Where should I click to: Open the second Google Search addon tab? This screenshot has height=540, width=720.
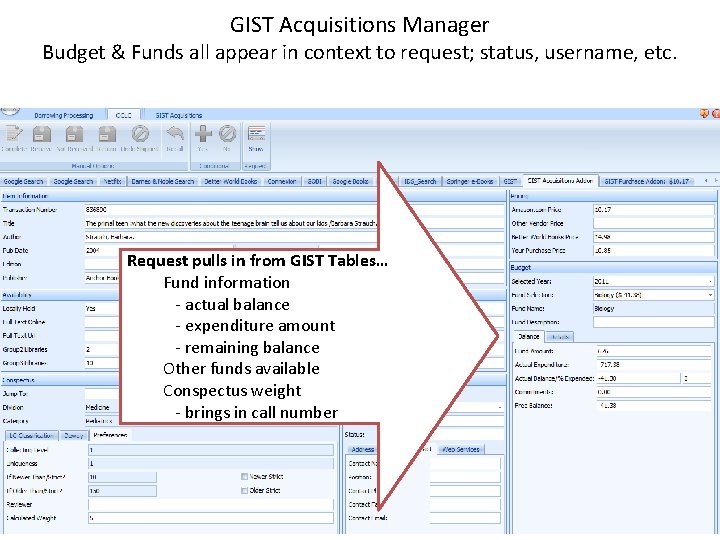tap(73, 181)
